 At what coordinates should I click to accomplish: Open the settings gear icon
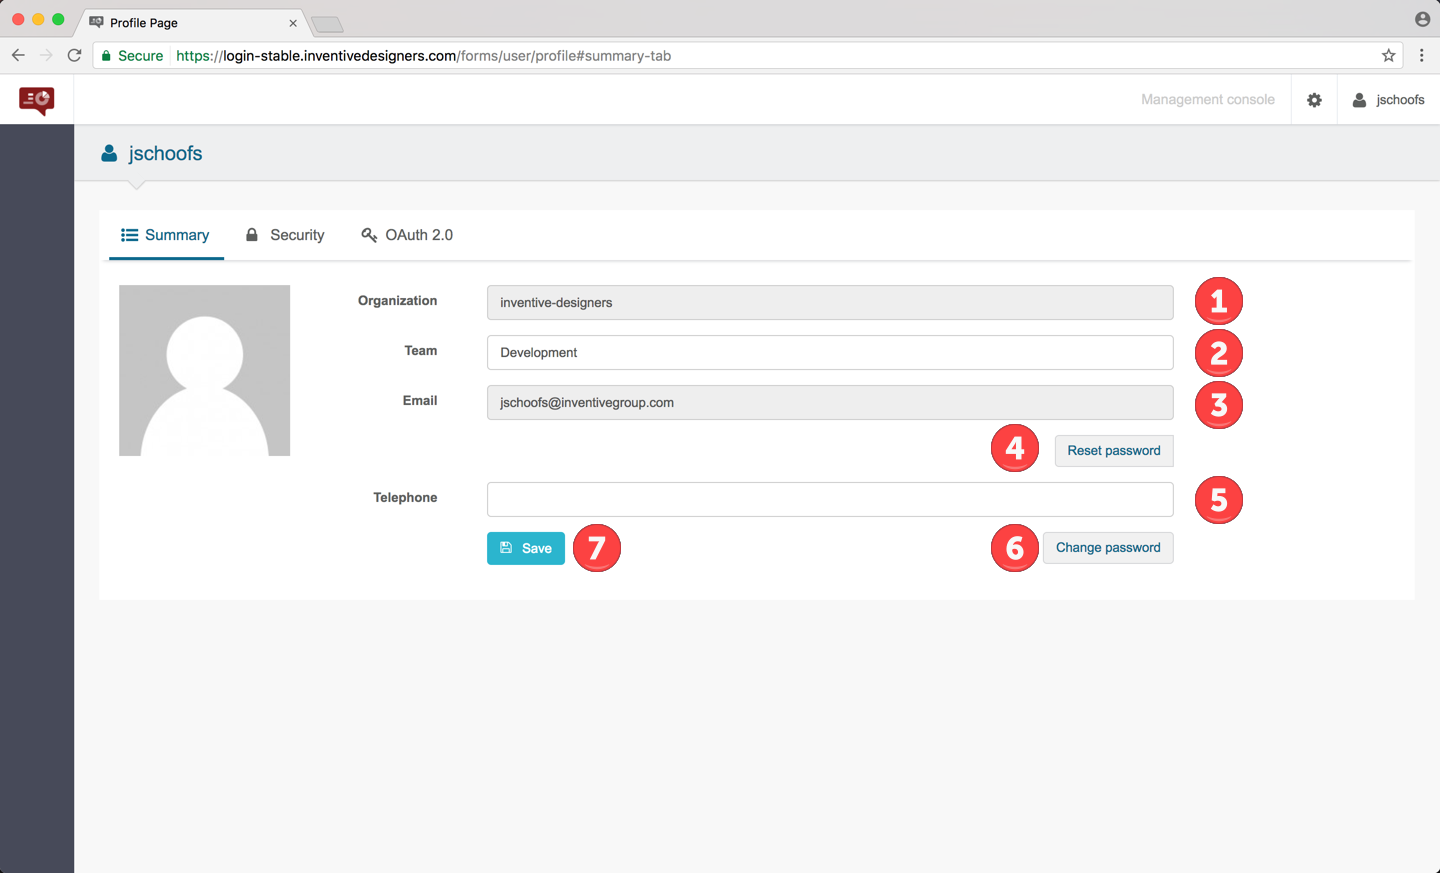point(1314,100)
